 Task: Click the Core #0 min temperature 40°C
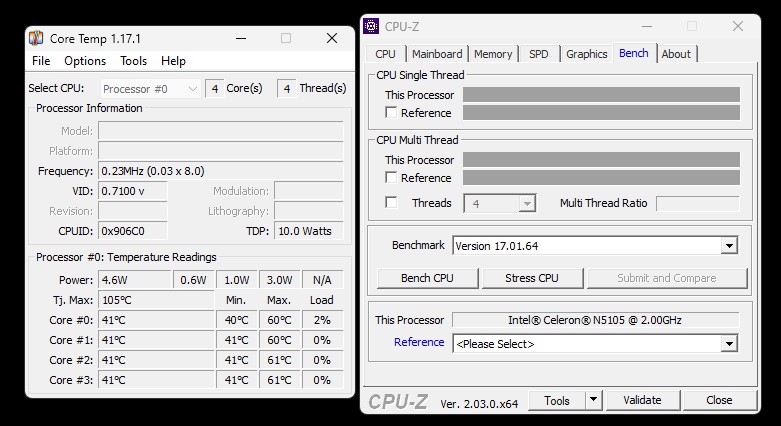coord(237,320)
